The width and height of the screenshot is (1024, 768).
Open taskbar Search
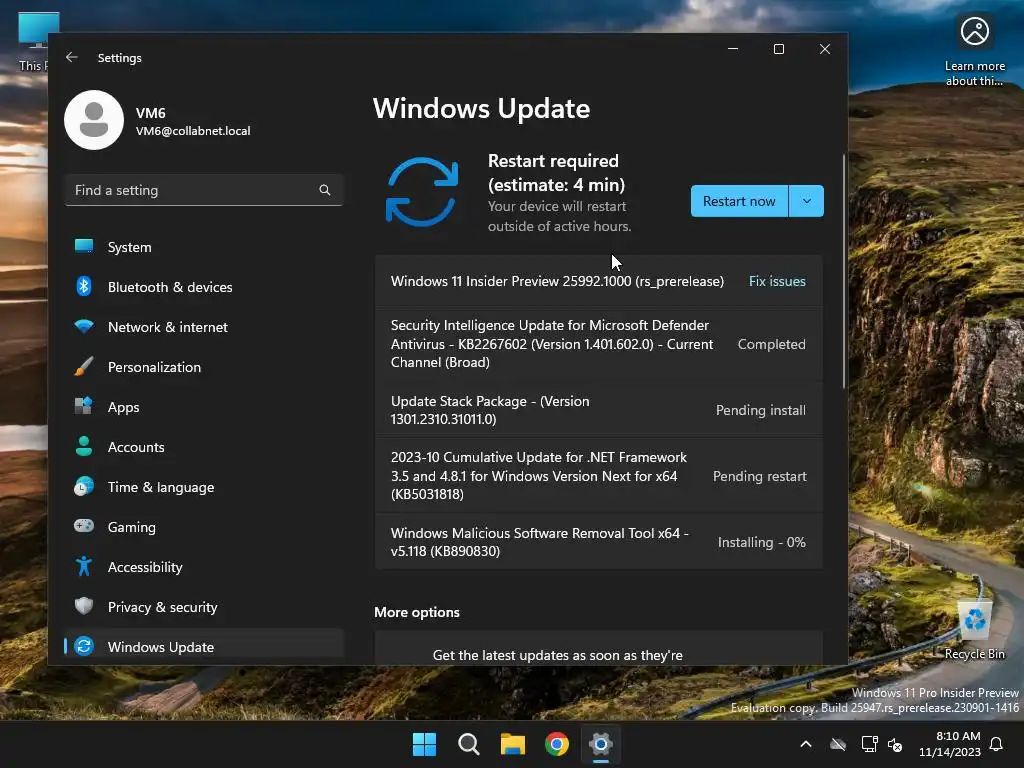point(468,744)
